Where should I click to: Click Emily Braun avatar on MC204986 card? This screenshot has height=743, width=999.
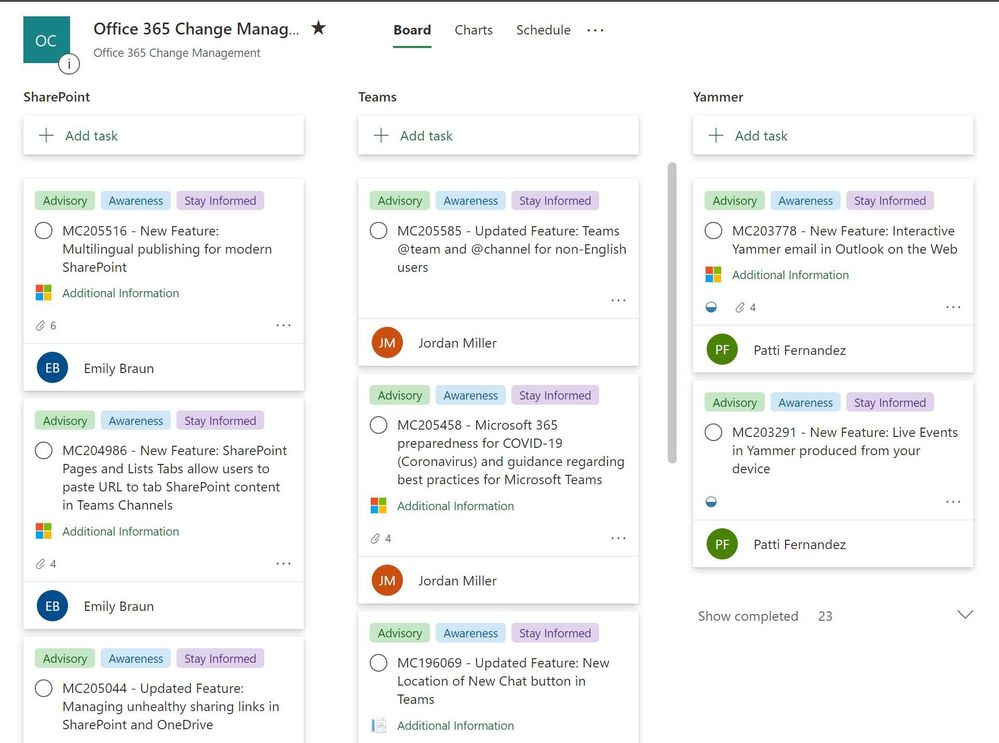click(52, 606)
